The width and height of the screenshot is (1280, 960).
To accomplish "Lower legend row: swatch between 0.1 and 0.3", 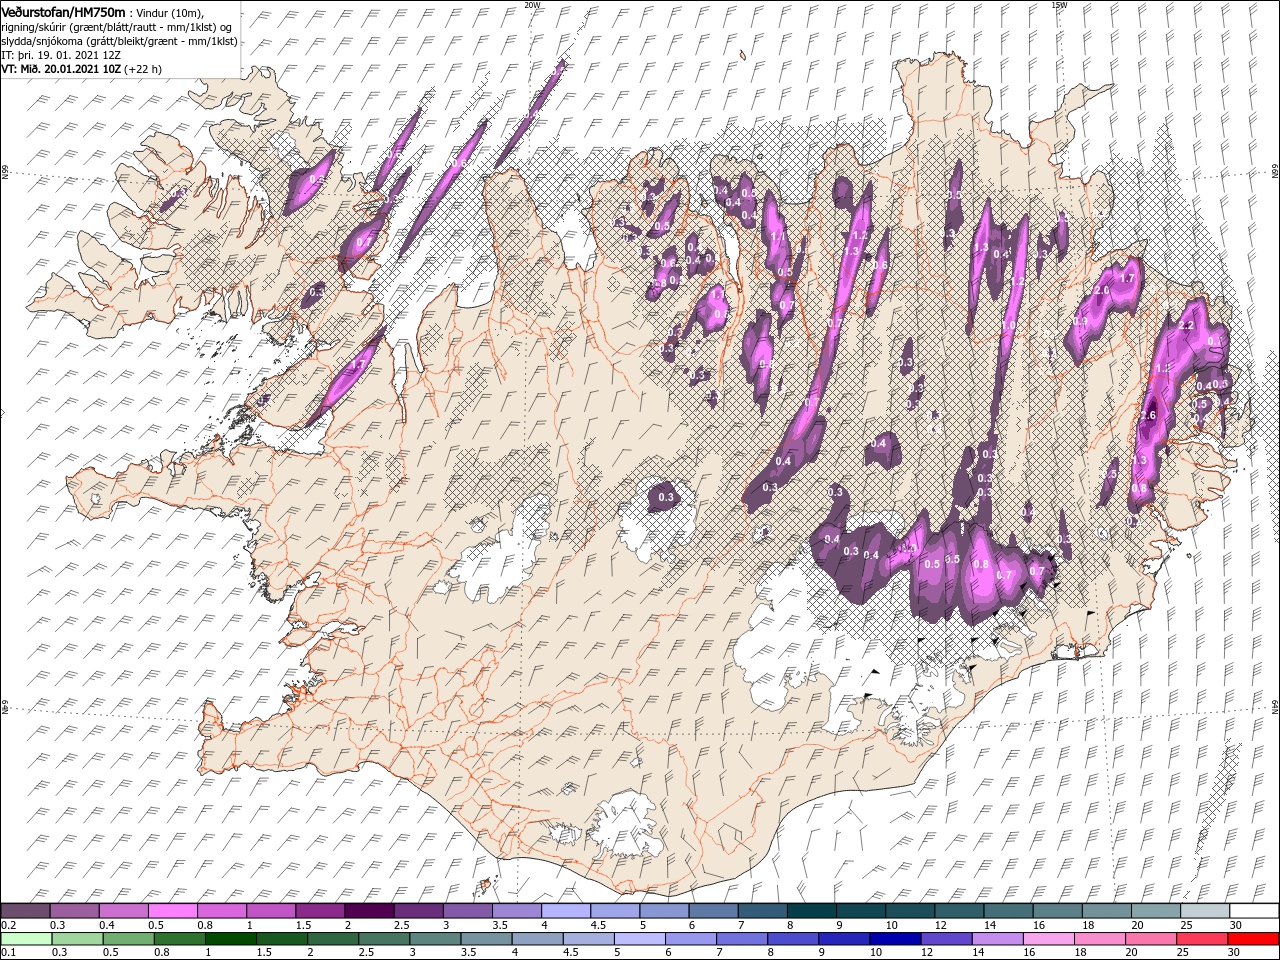I will click(x=26, y=939).
